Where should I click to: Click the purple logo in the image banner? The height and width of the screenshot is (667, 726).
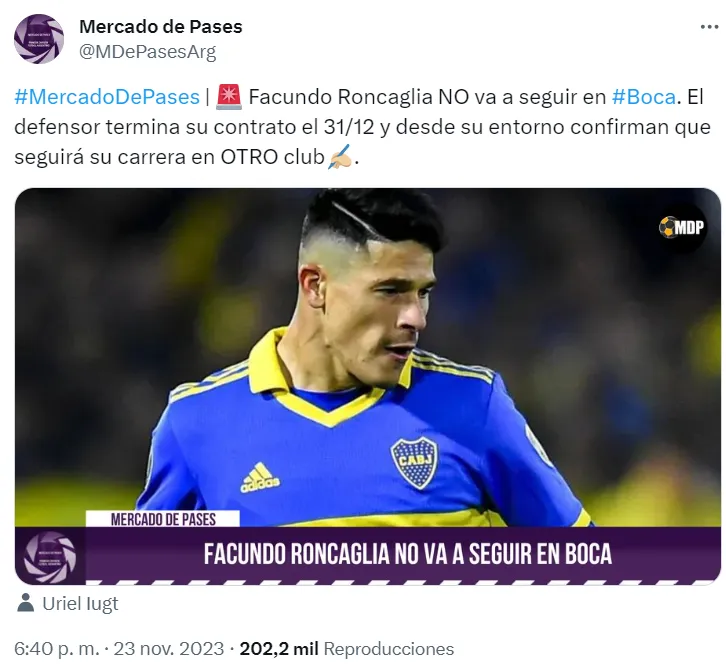click(50, 555)
